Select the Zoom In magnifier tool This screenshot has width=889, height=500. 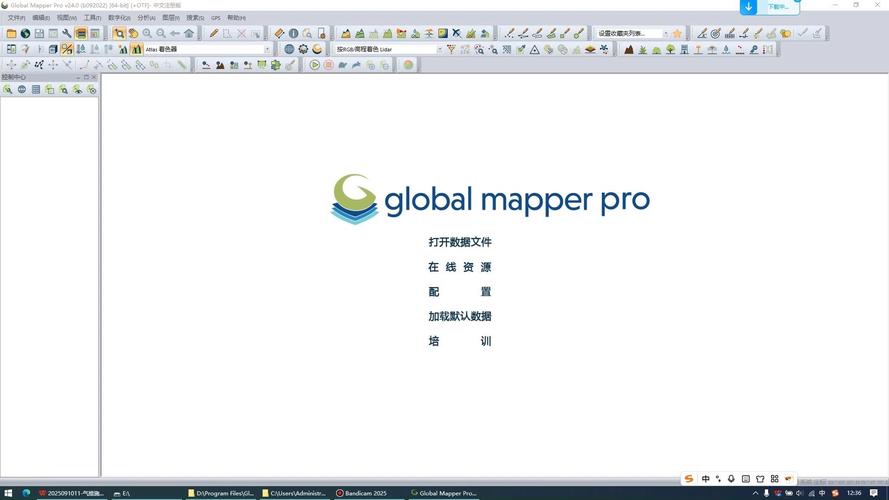147,33
